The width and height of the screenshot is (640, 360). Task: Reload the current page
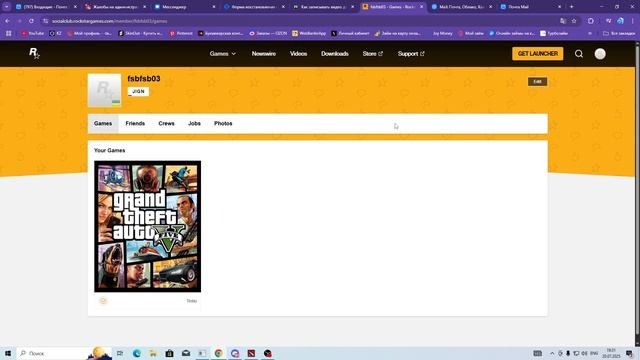(31, 21)
